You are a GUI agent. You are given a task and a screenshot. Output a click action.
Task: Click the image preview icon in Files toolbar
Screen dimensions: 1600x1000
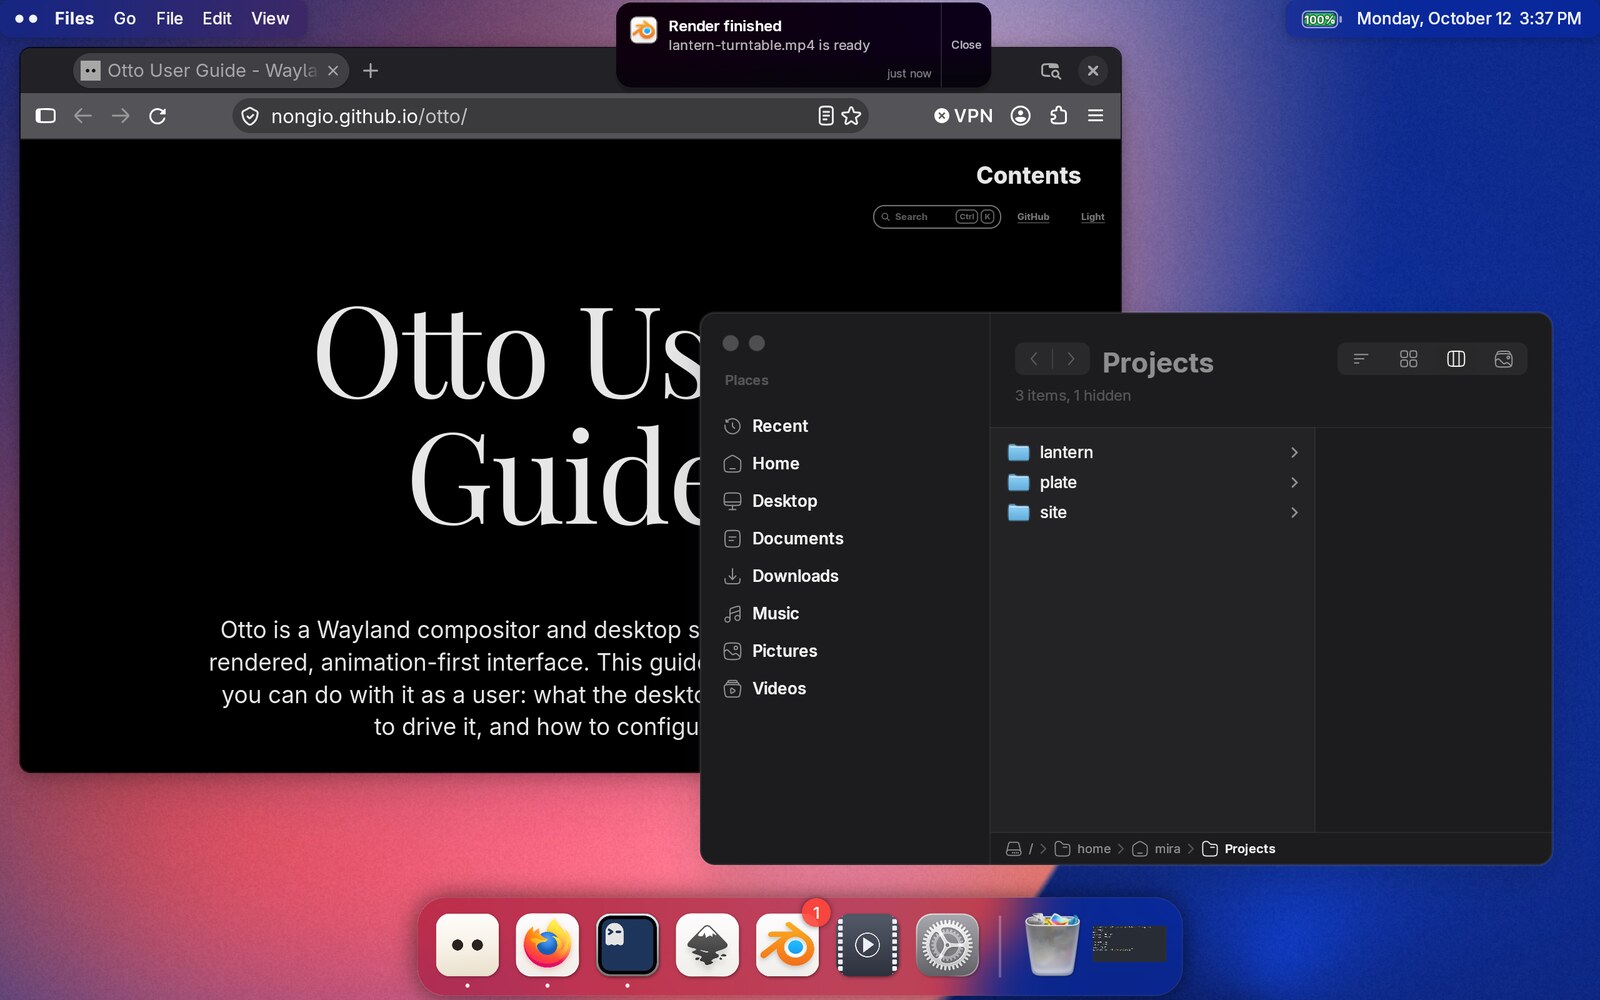[1503, 359]
